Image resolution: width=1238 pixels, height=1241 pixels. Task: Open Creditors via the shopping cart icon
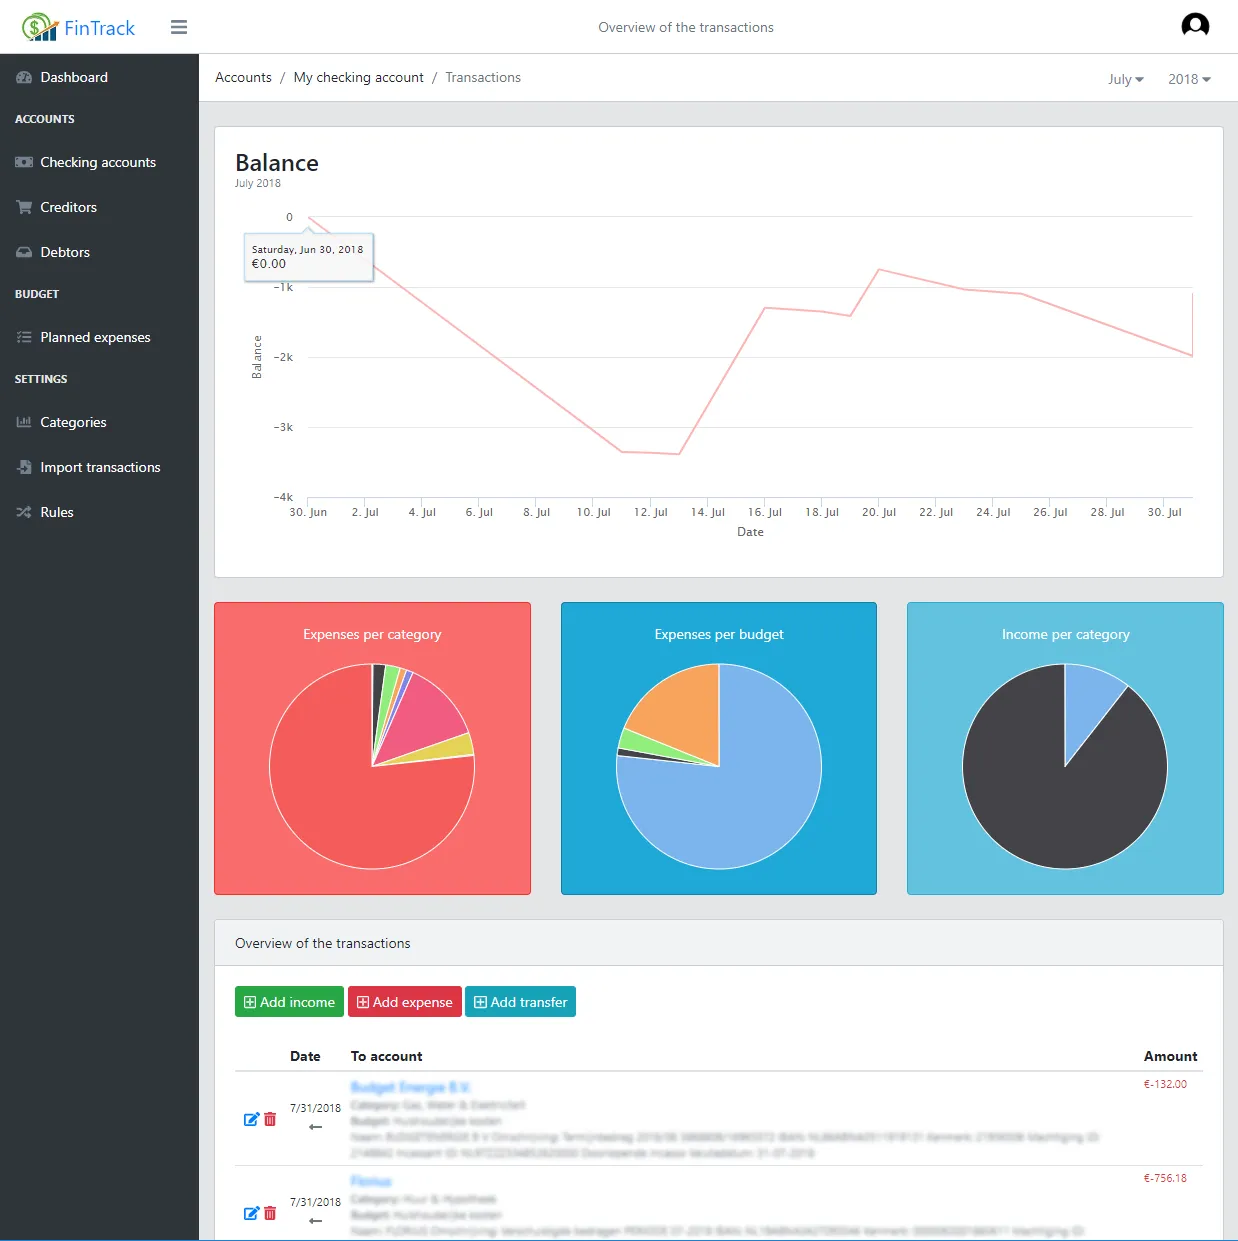(x=24, y=207)
